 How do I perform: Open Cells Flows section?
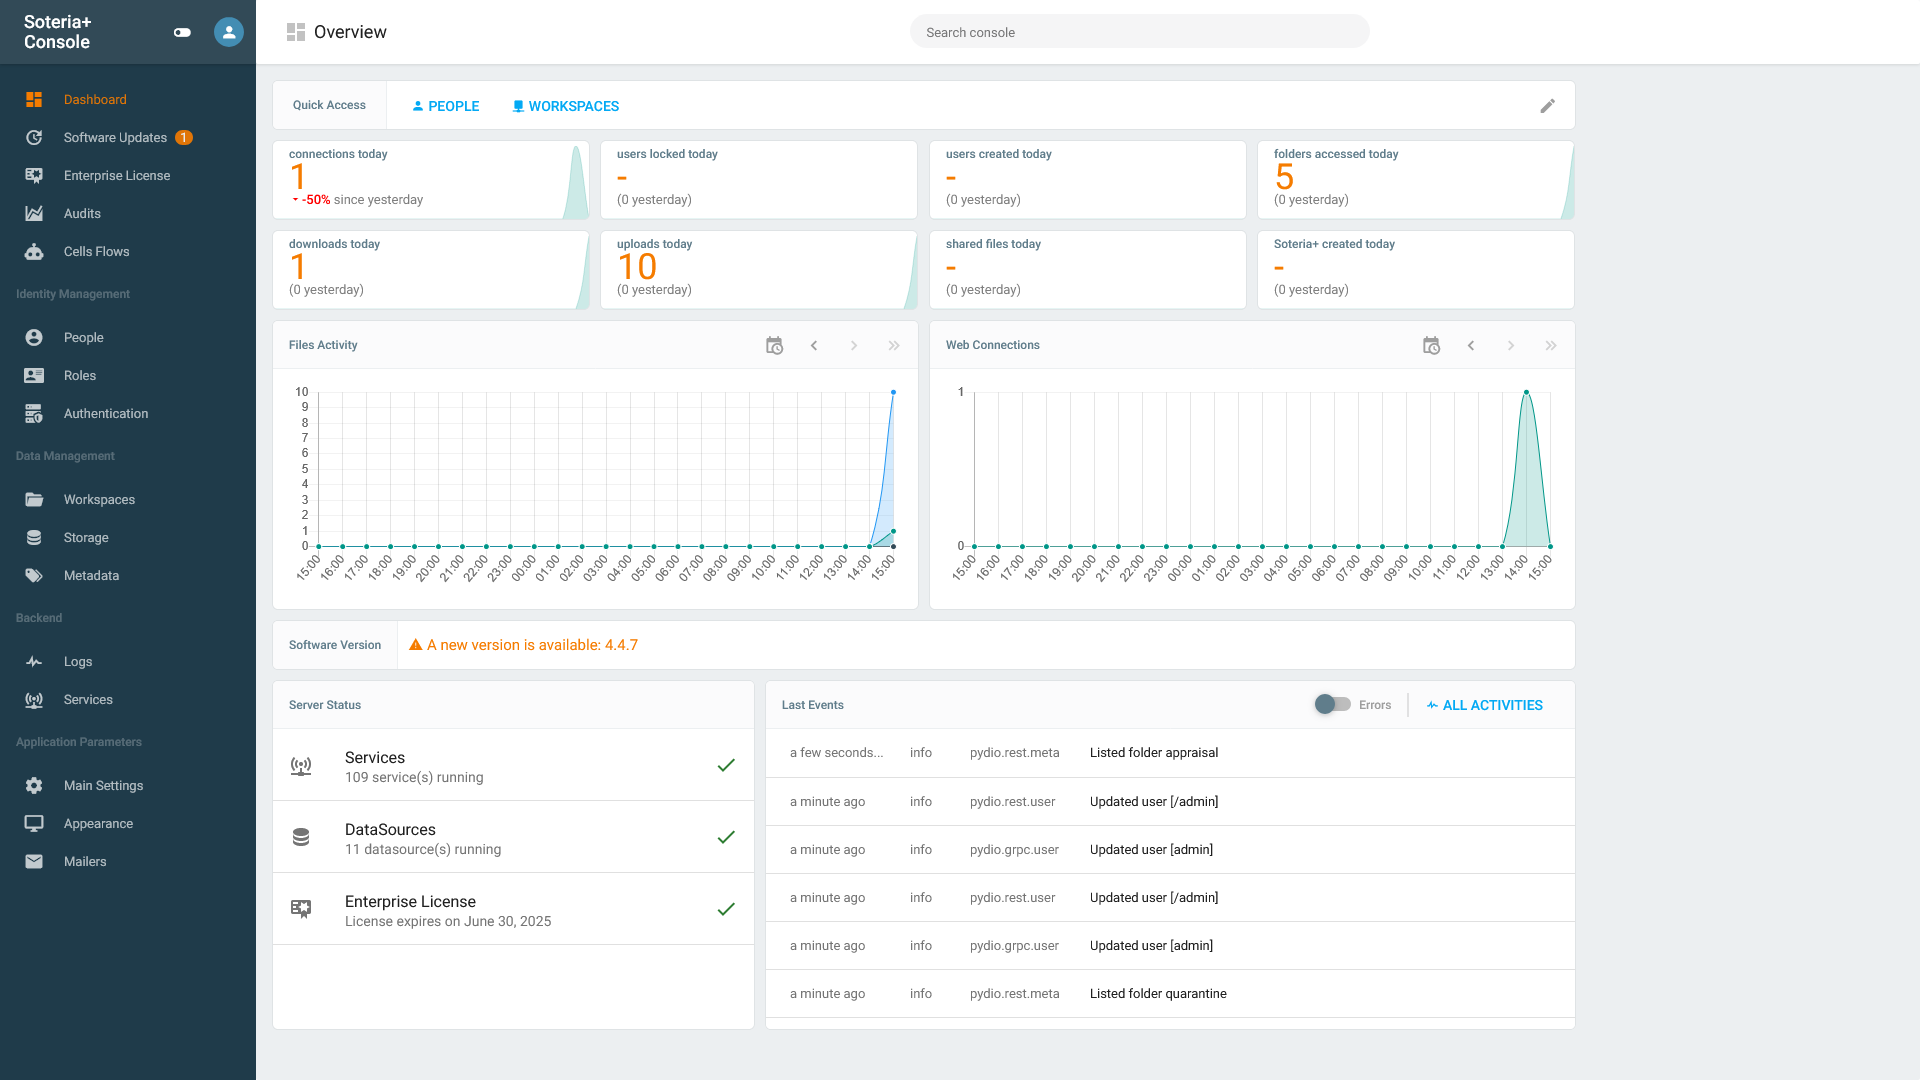96,251
